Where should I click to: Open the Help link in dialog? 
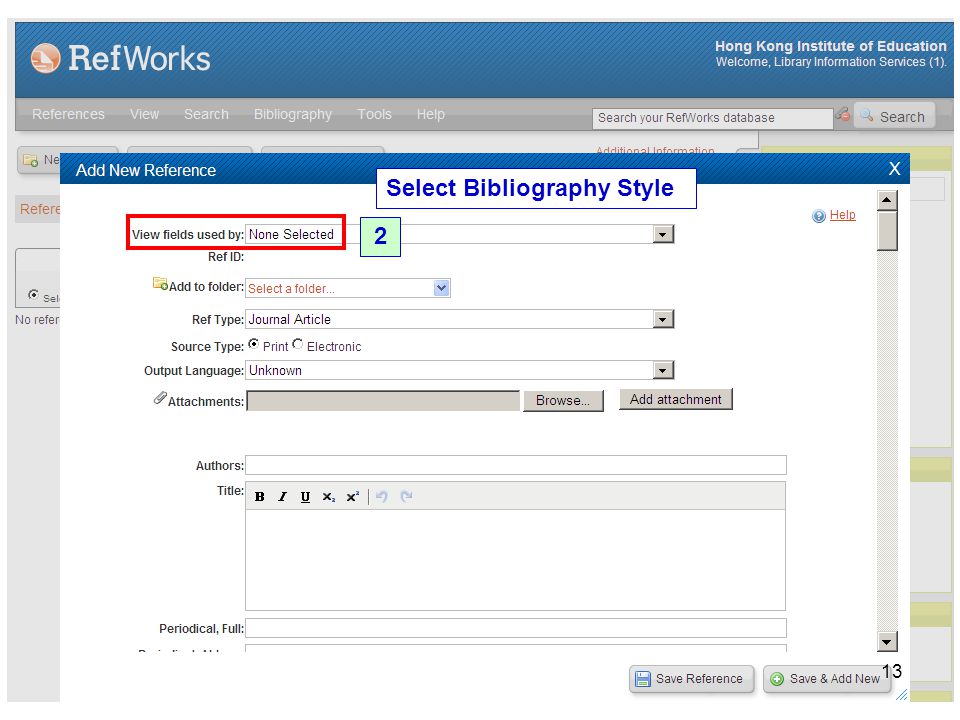tap(842, 215)
